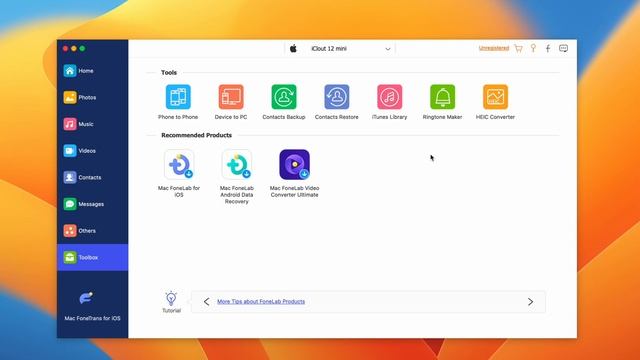This screenshot has height=360, width=640.
Task: Open Messages section in sidebar
Action: 92,204
